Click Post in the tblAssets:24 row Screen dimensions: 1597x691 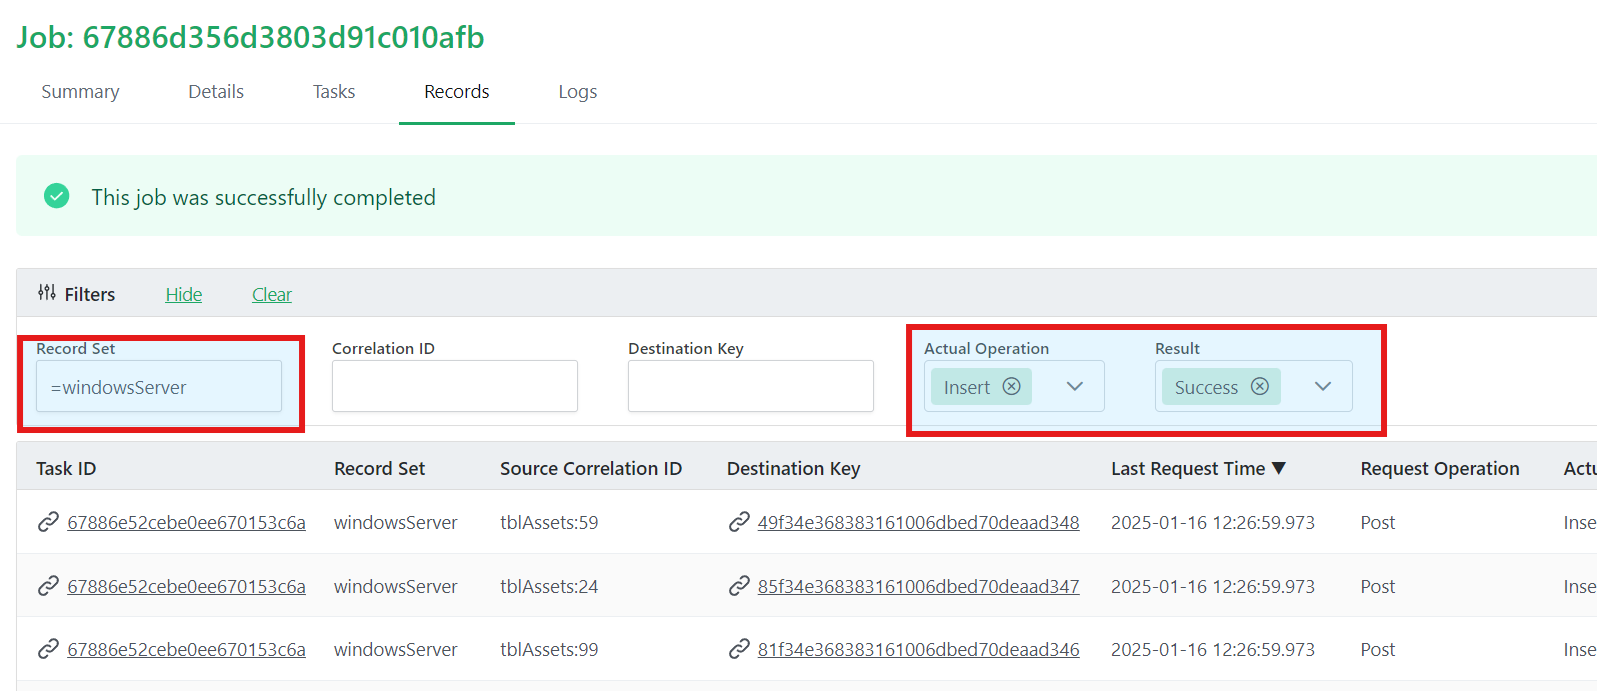pos(1377,586)
